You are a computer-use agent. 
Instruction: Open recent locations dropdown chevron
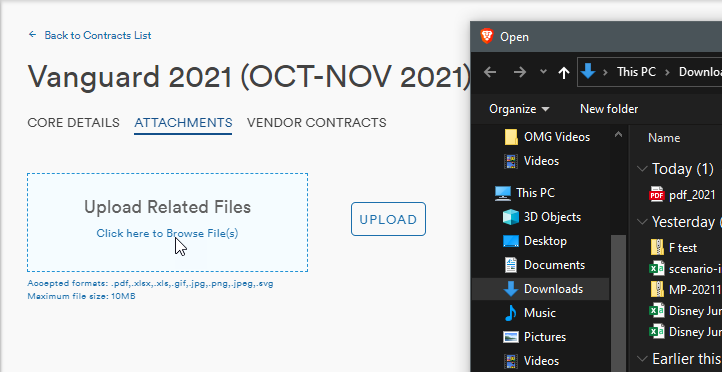(x=543, y=72)
